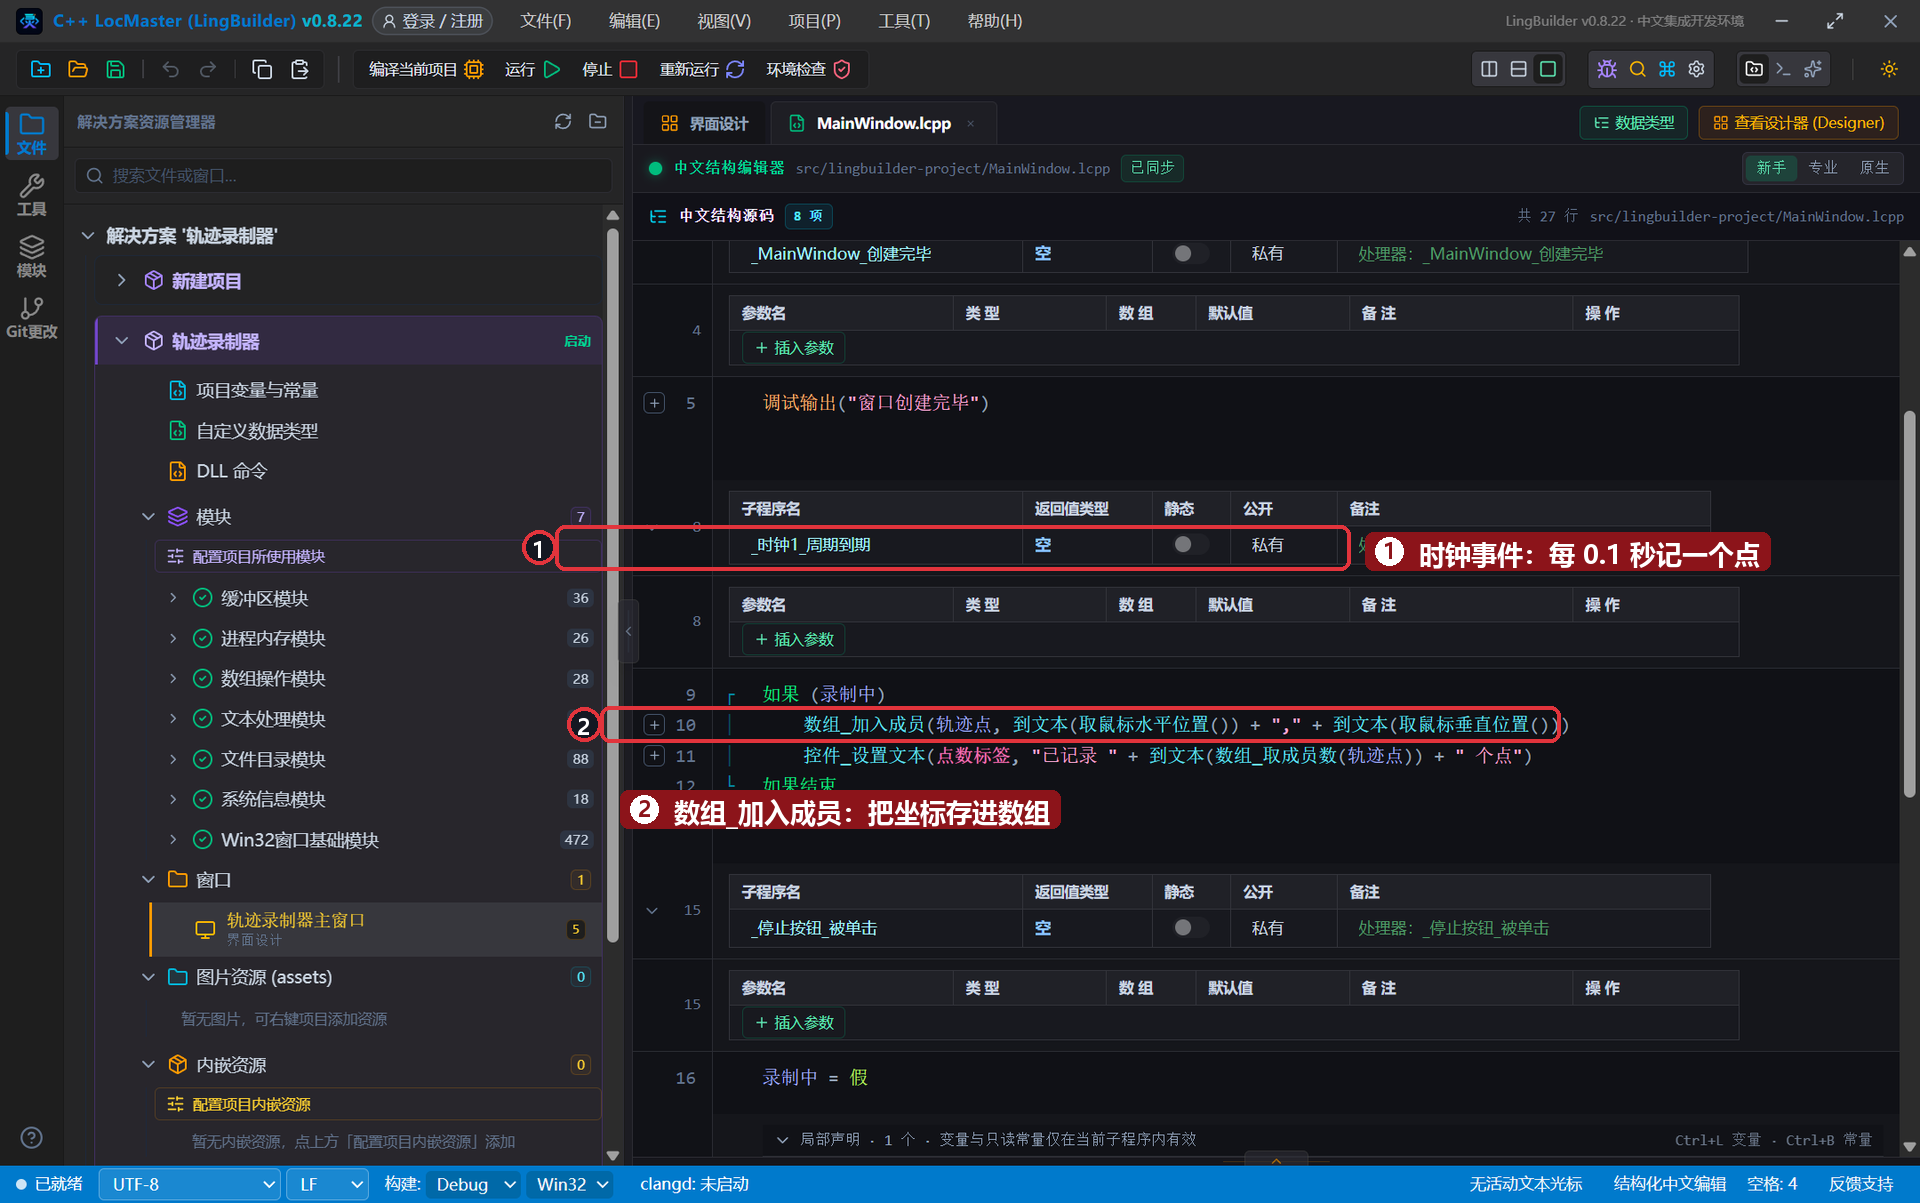Open the terminal prompt icon

coord(1783,69)
